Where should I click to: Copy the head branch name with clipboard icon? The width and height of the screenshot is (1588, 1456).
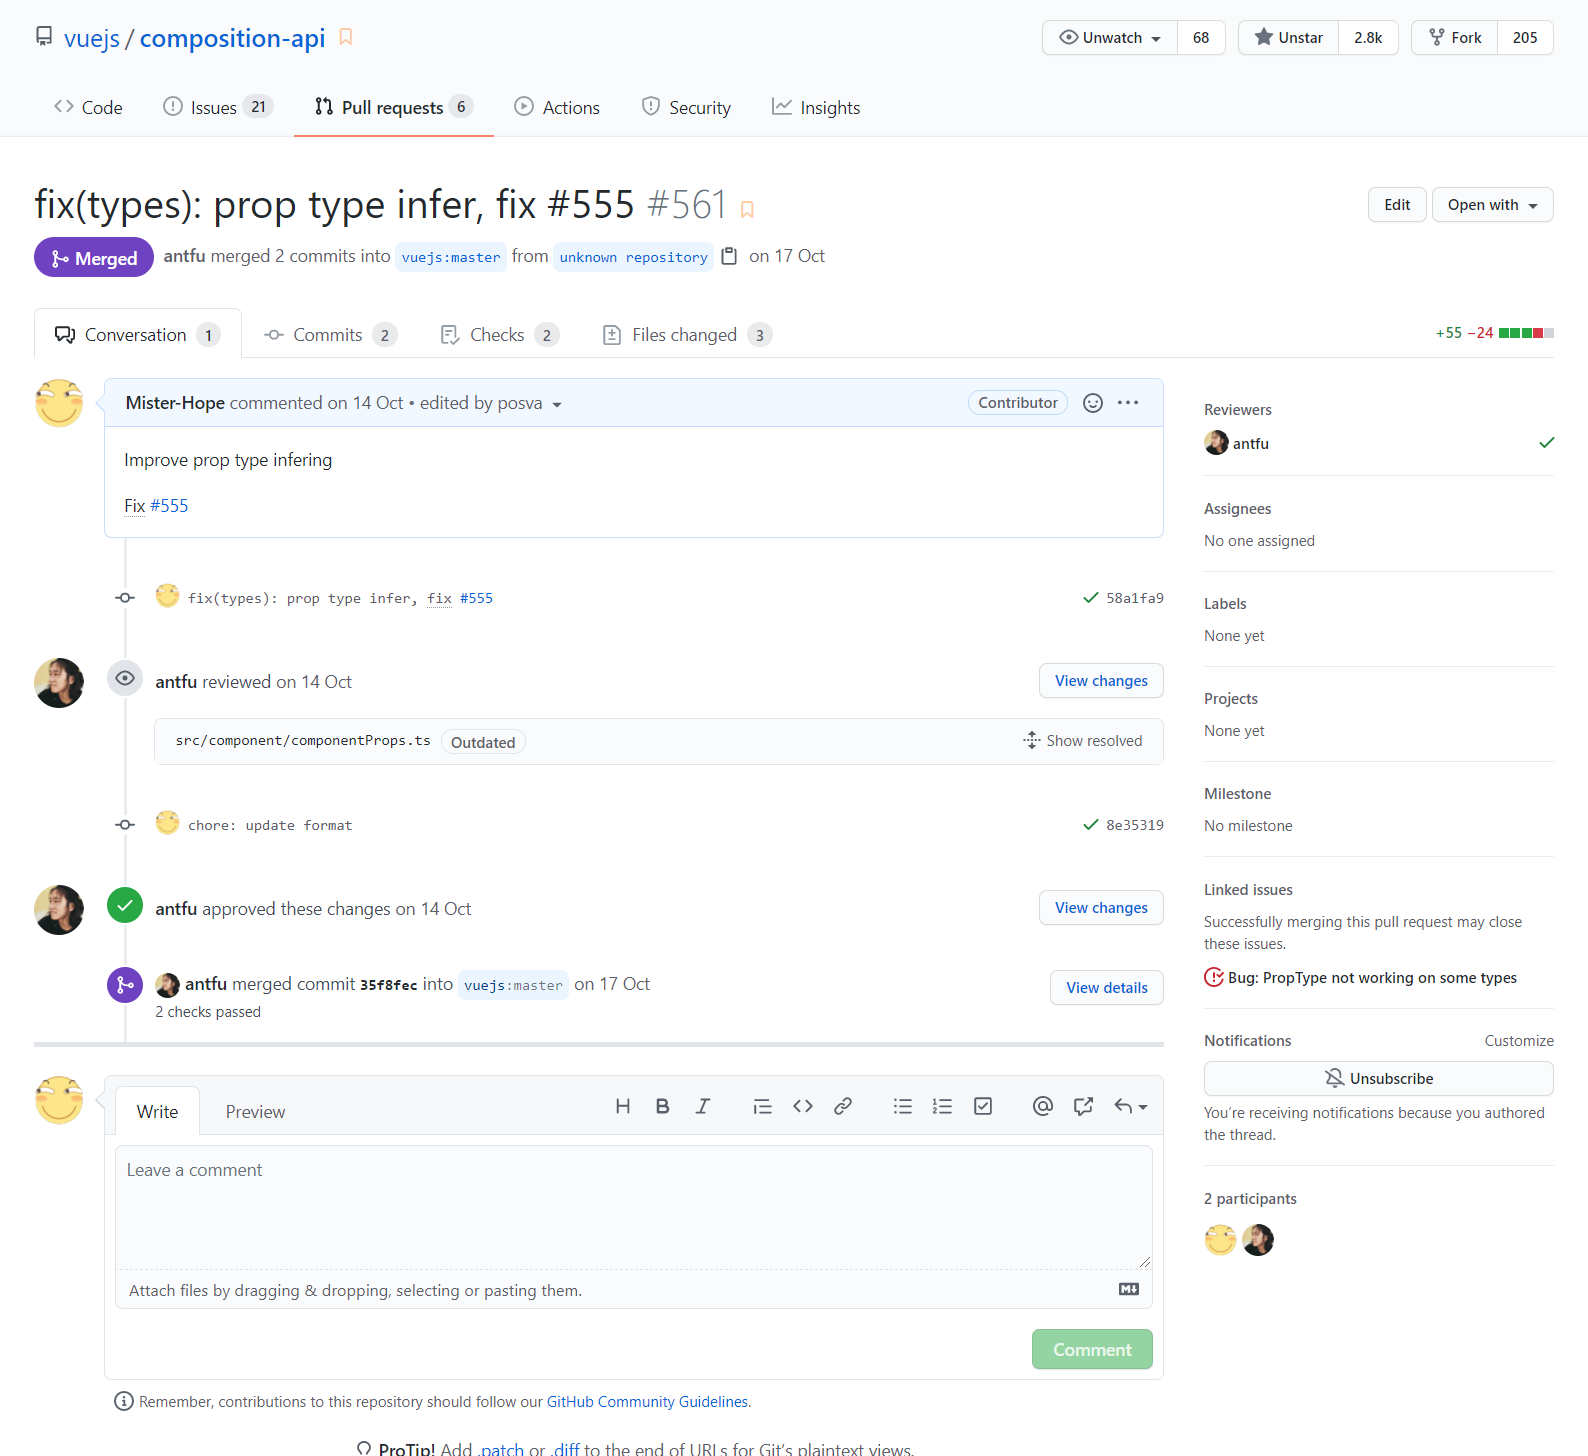[x=729, y=256]
